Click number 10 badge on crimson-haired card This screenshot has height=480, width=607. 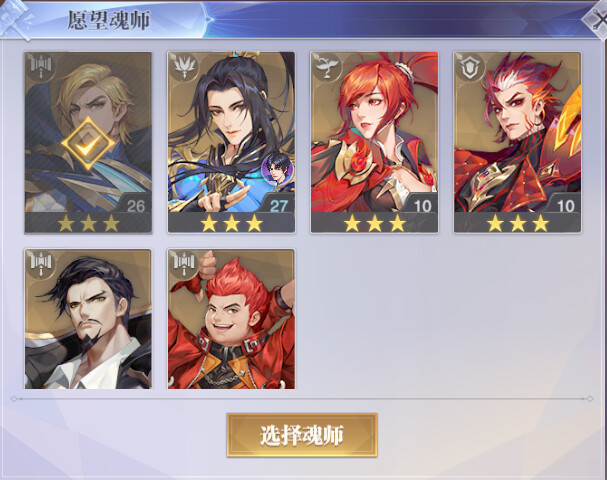click(565, 206)
